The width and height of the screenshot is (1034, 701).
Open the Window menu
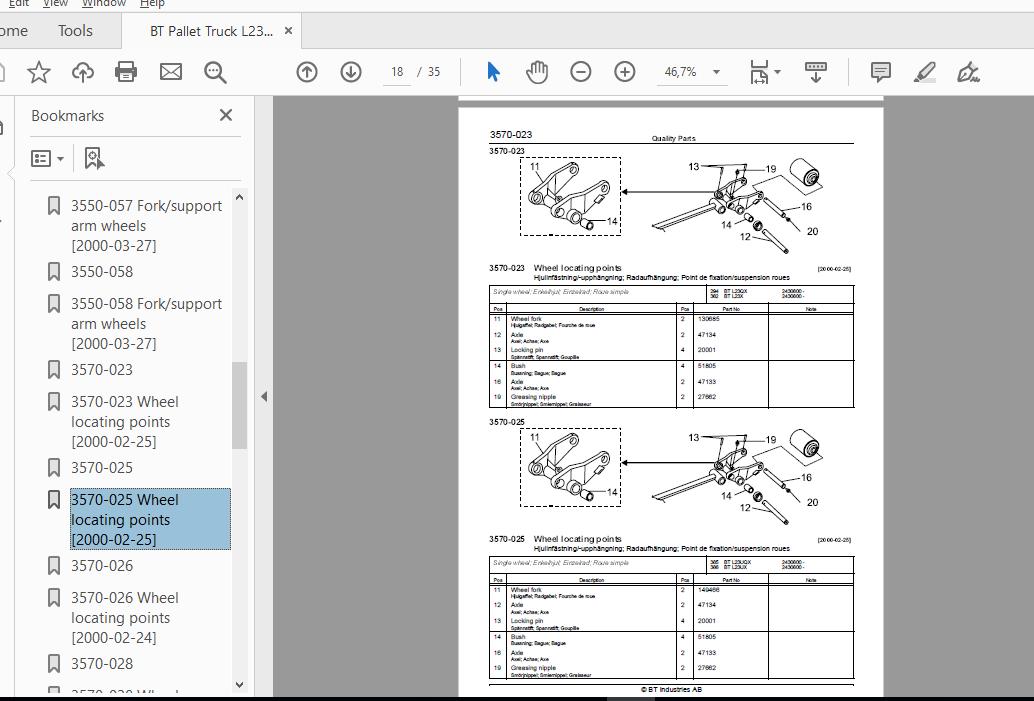coord(104,4)
